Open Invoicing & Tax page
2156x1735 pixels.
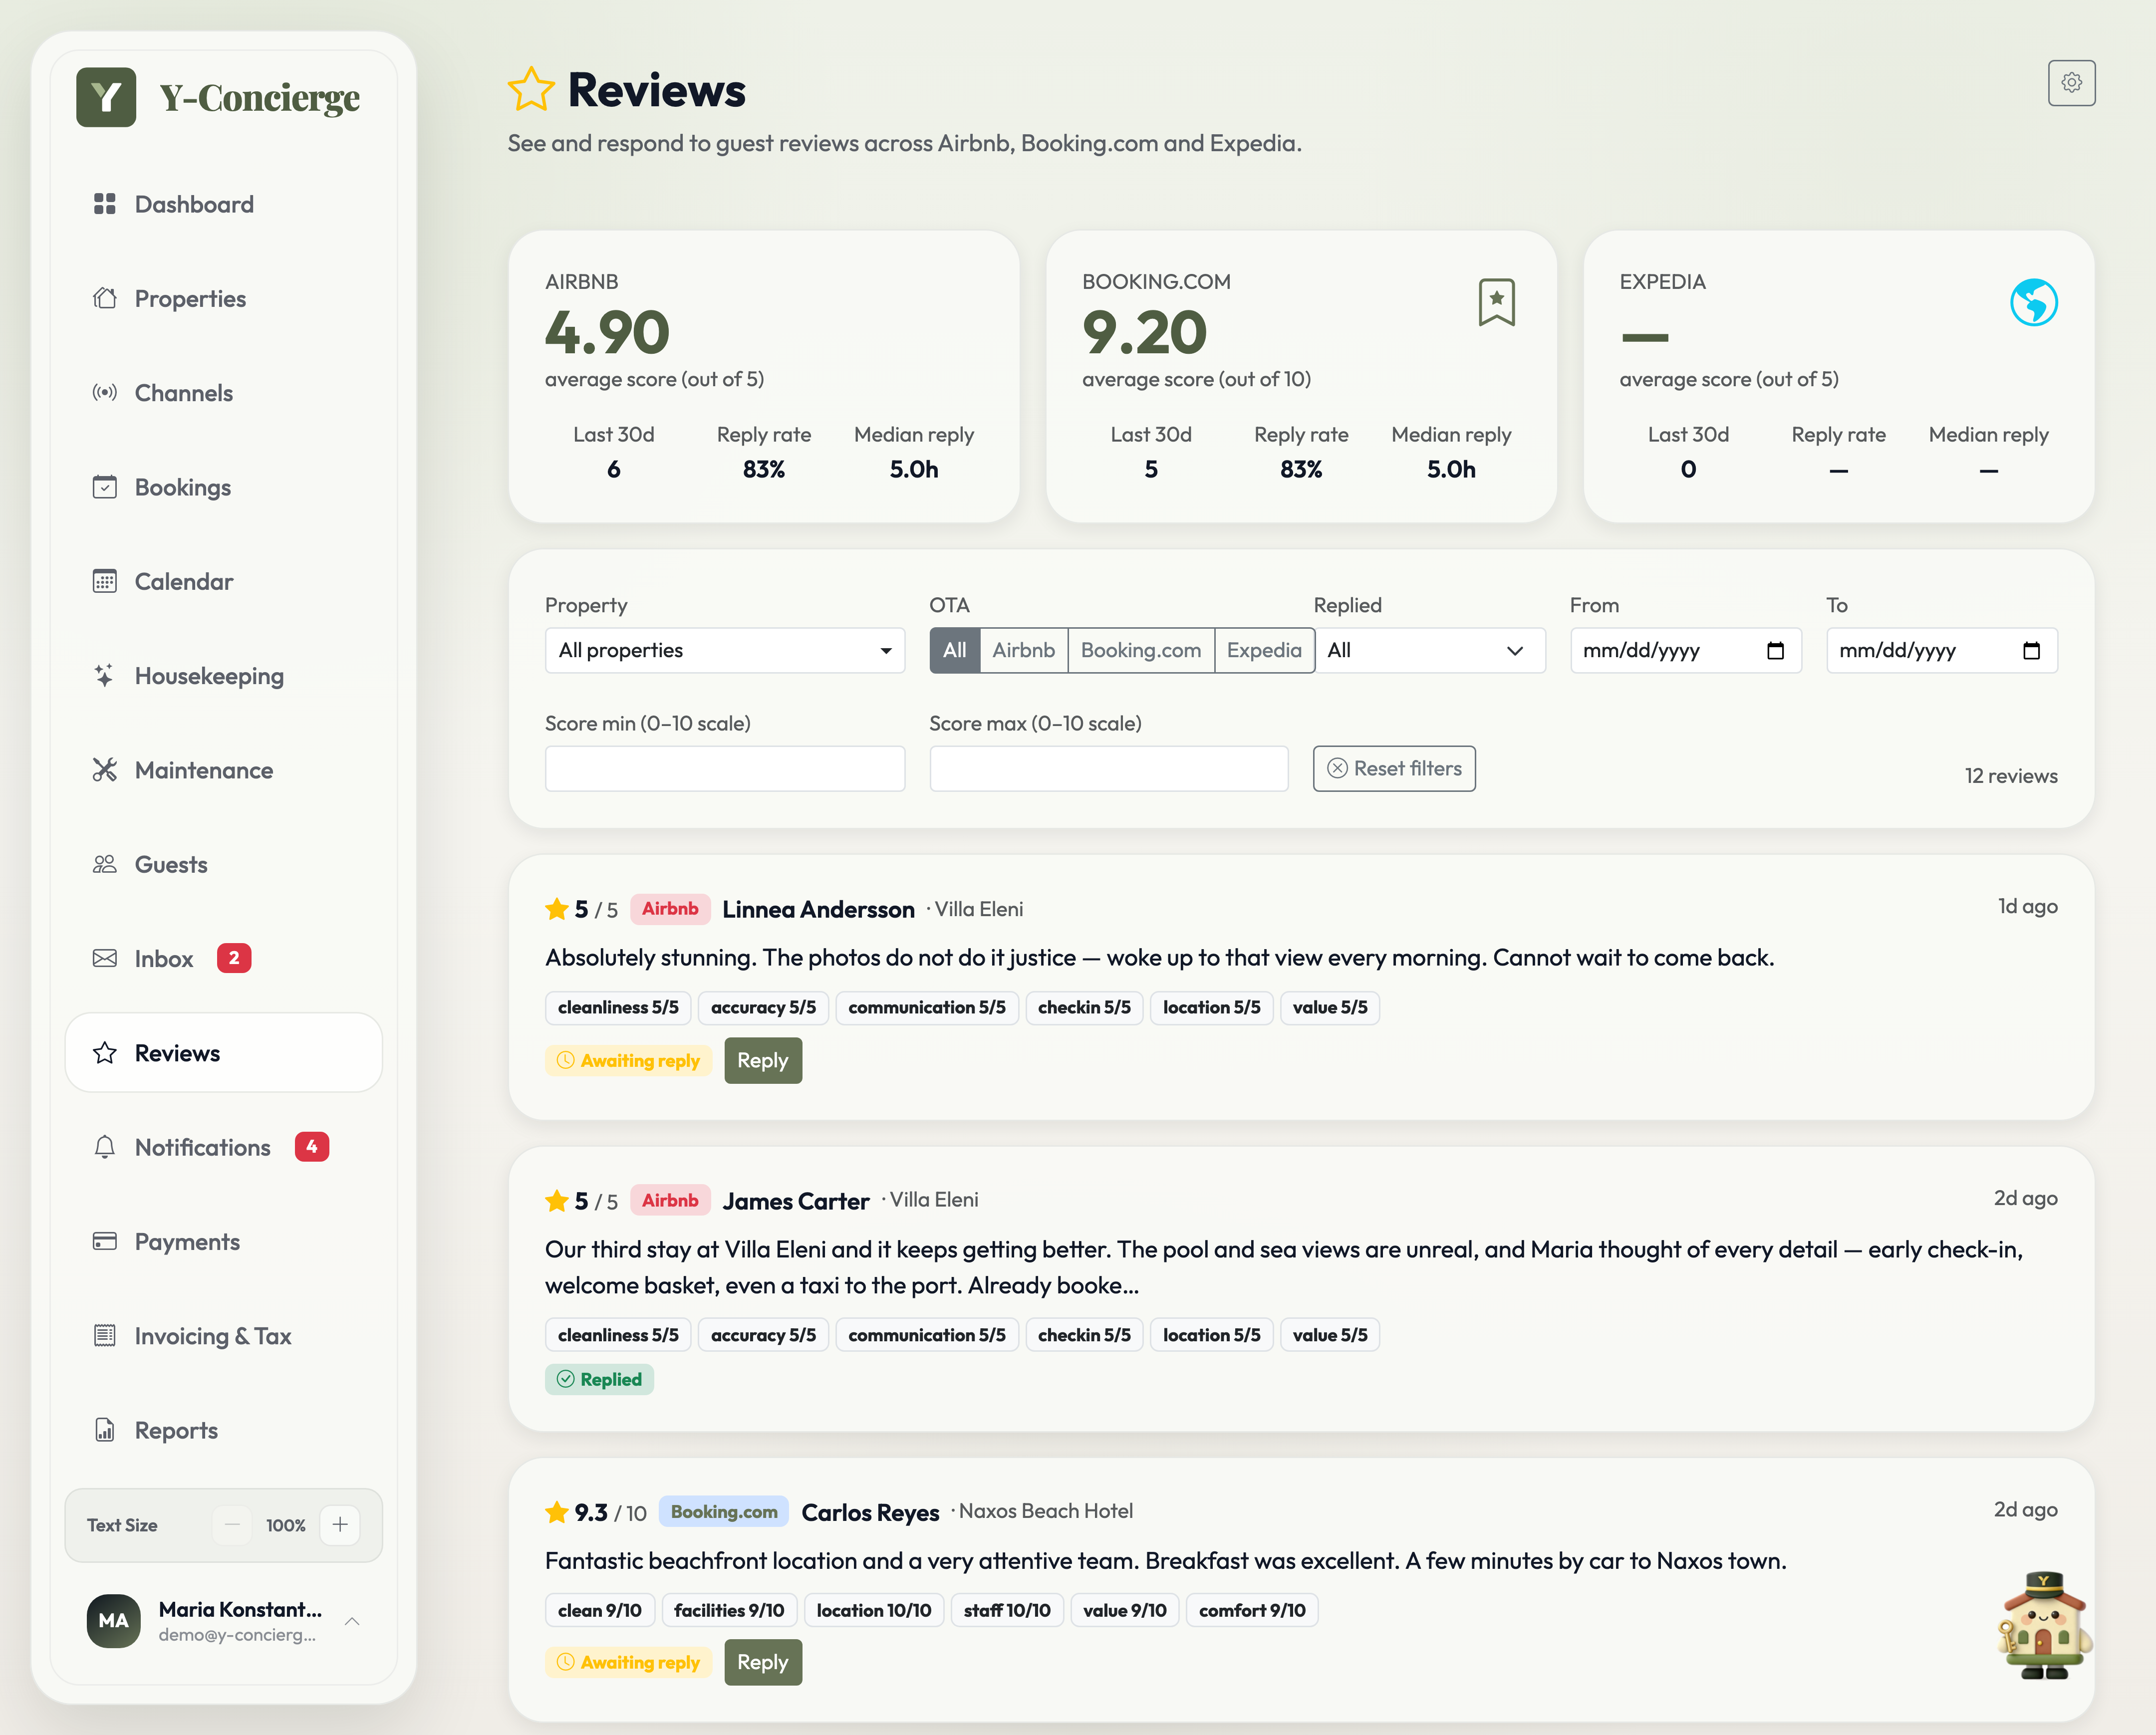pos(224,1336)
